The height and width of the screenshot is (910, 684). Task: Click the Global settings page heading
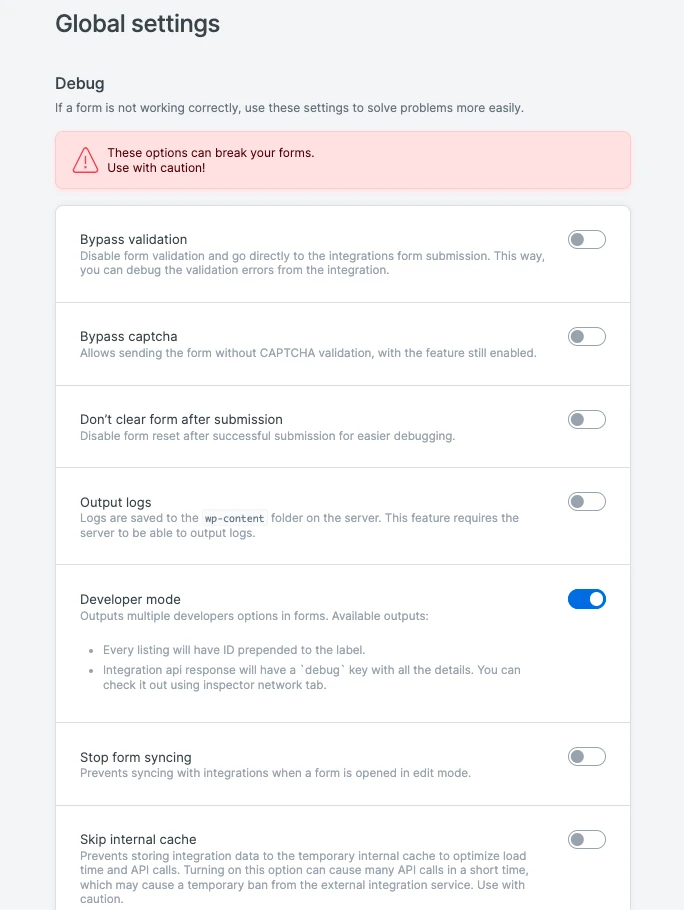[137, 24]
